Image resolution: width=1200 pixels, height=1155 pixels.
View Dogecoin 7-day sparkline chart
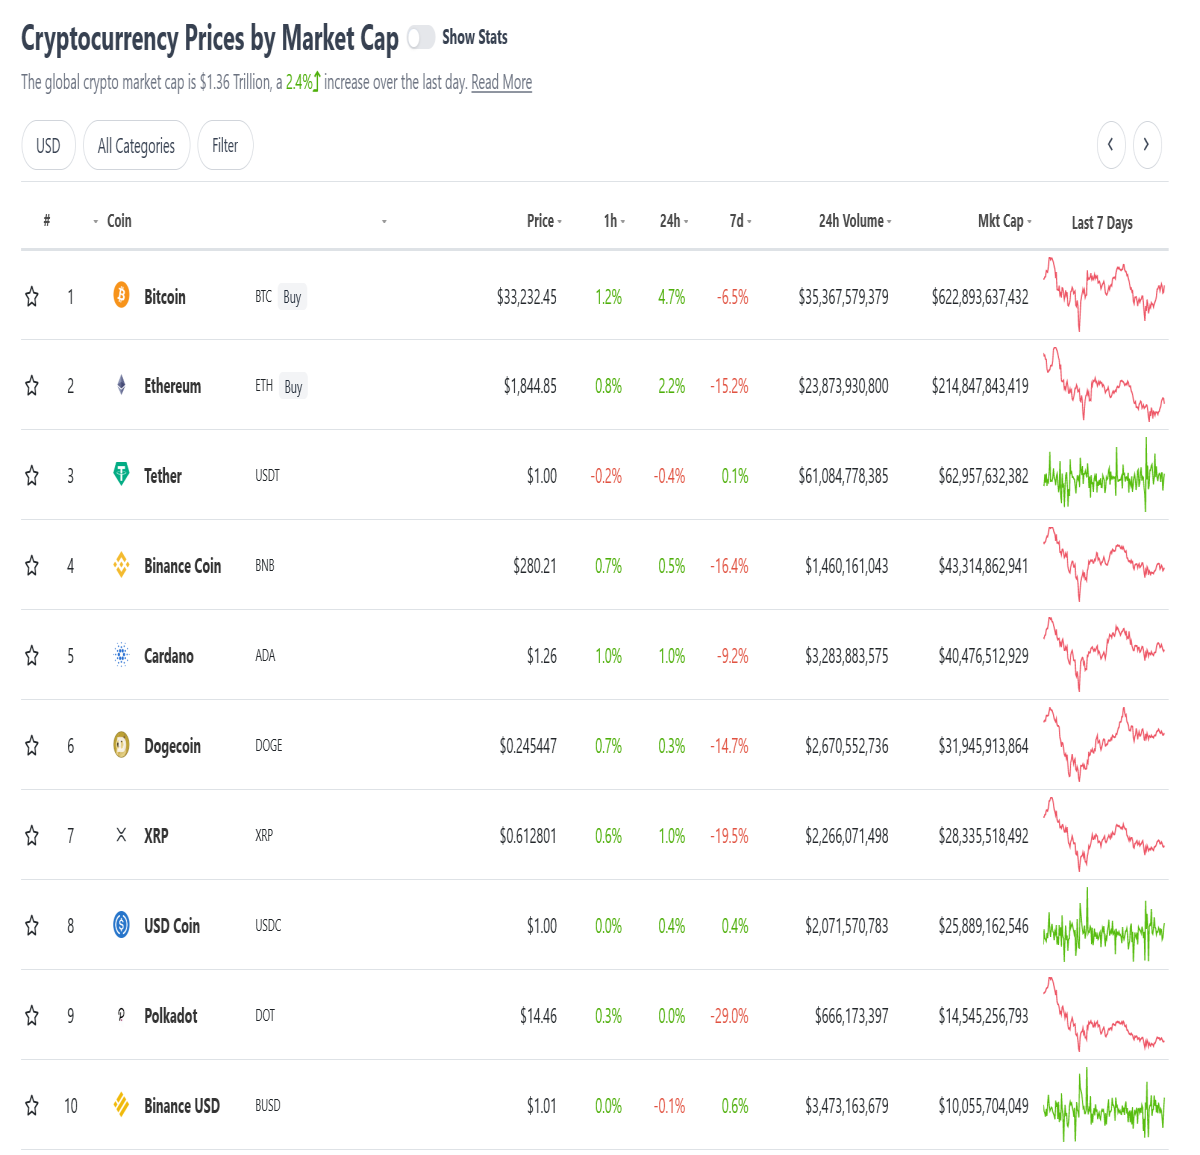pyautogui.click(x=1104, y=744)
